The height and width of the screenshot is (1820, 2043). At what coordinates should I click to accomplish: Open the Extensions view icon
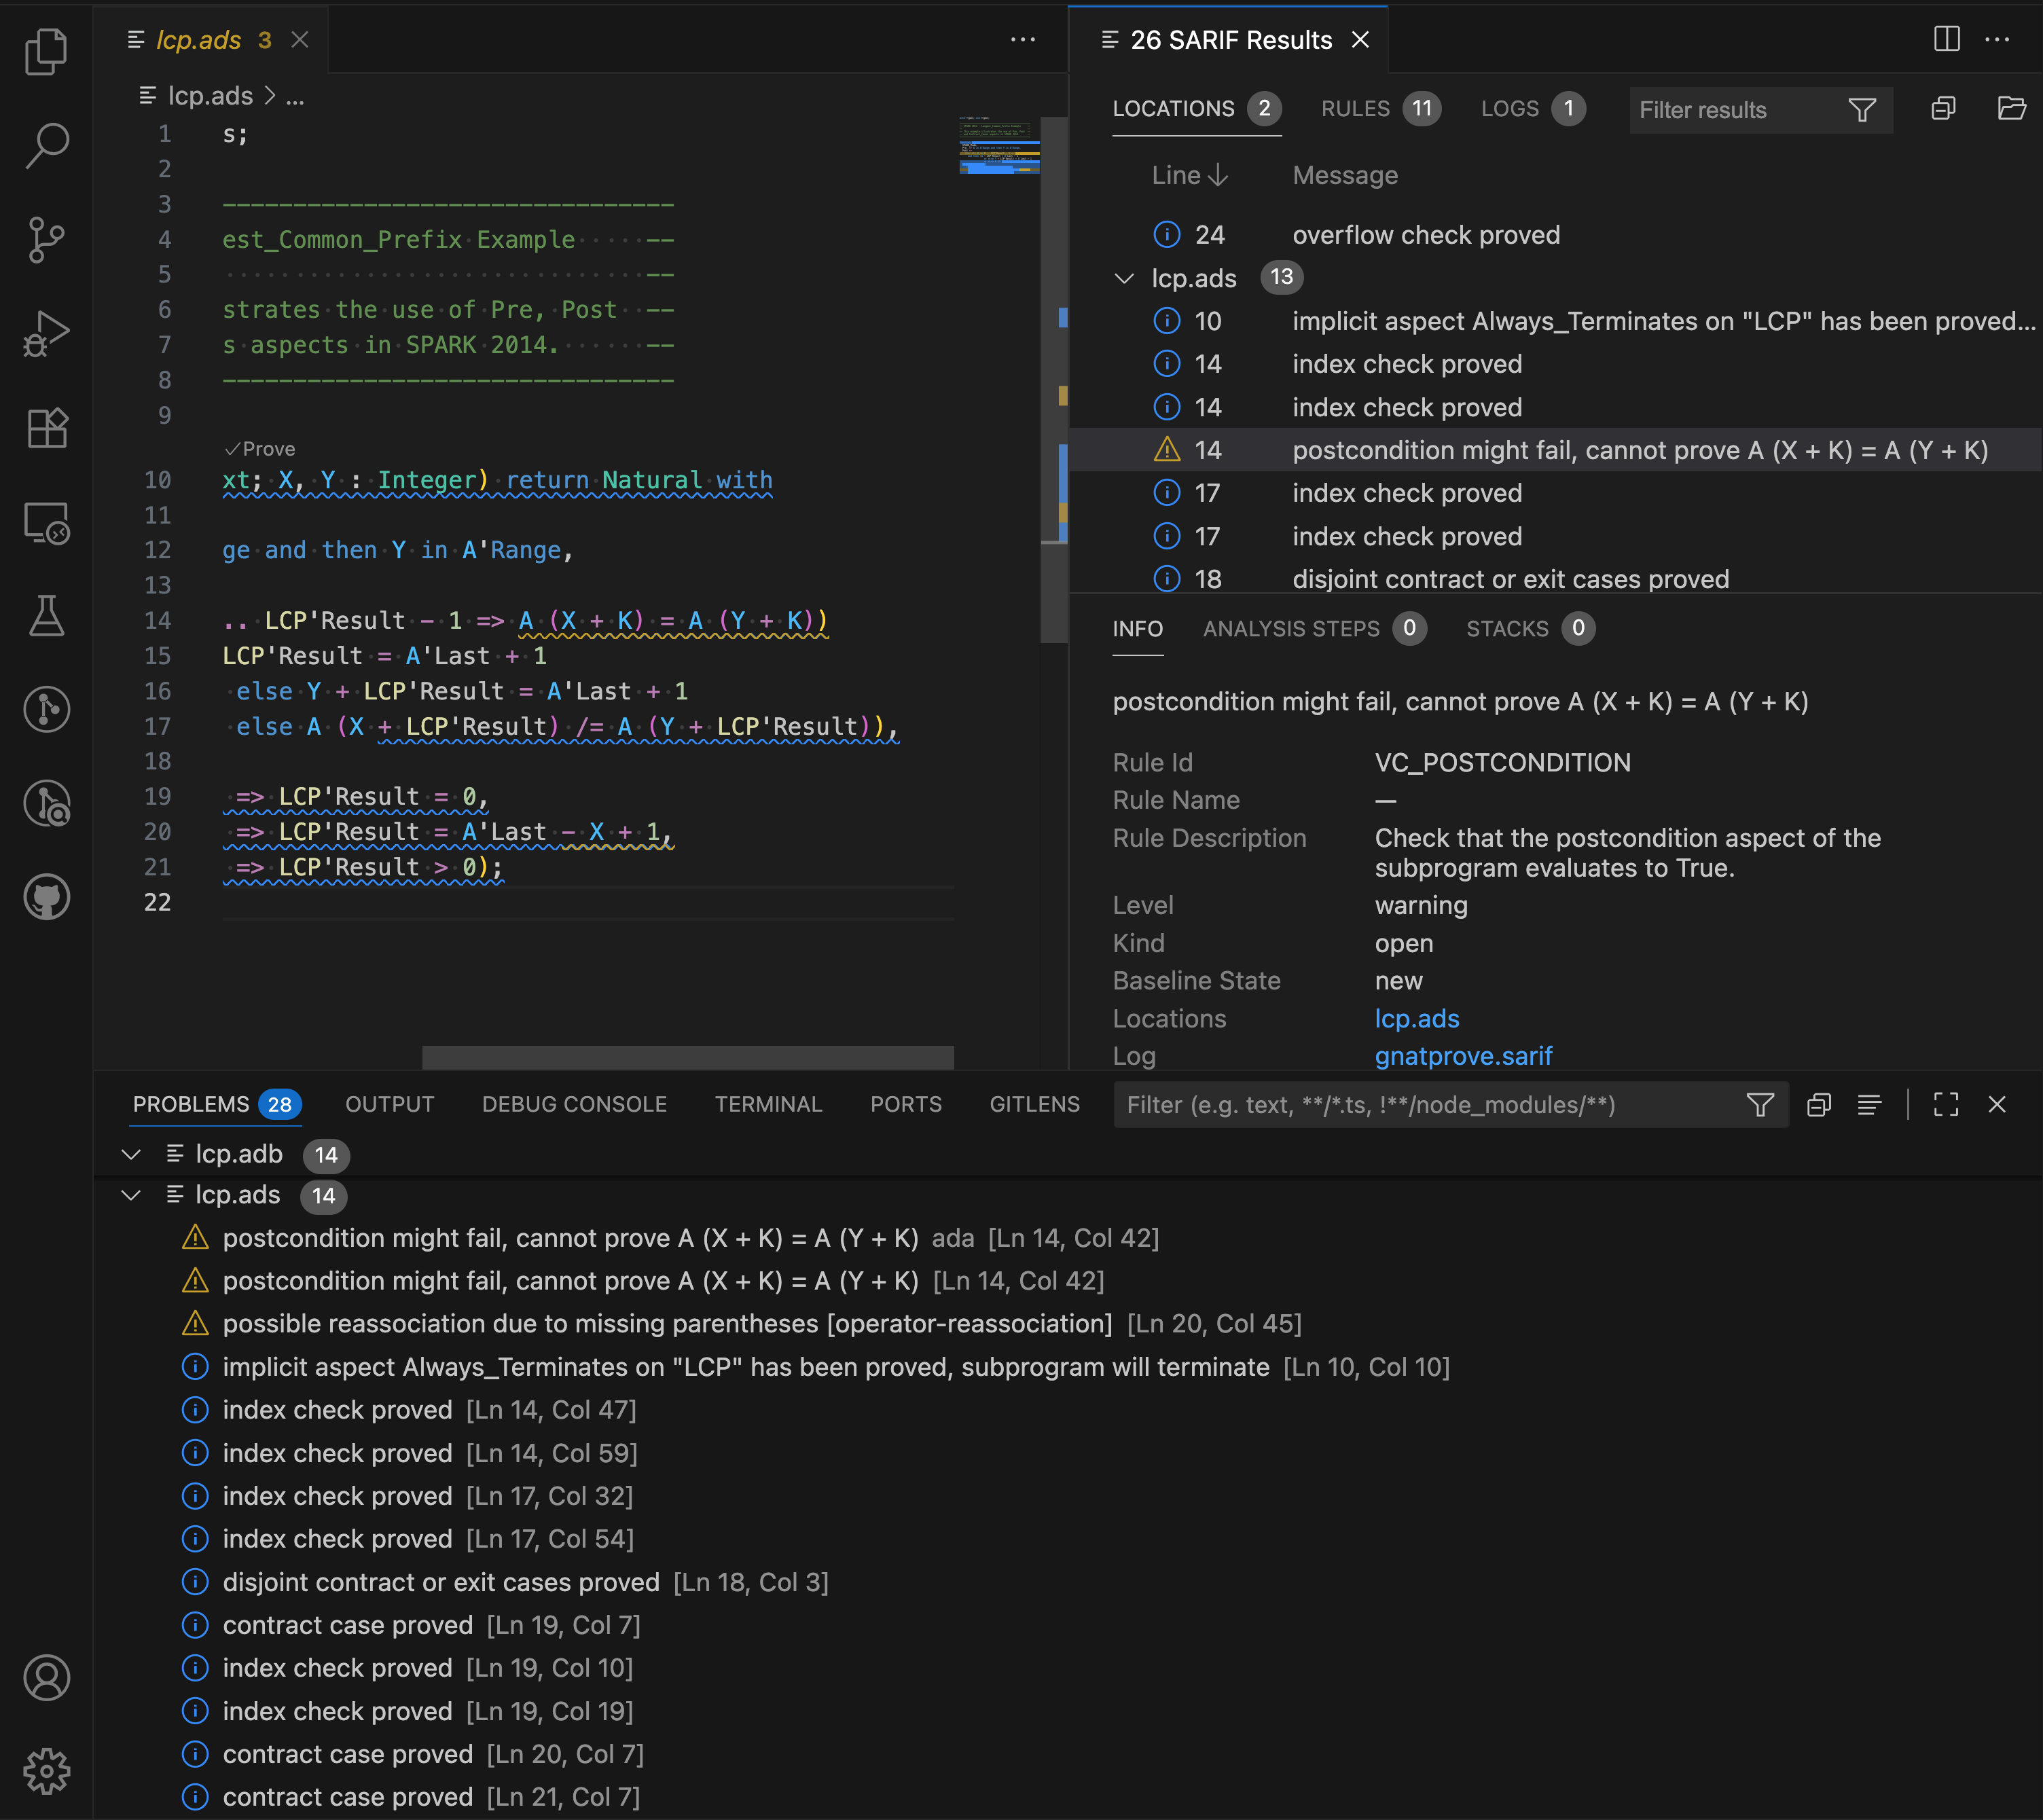(46, 428)
